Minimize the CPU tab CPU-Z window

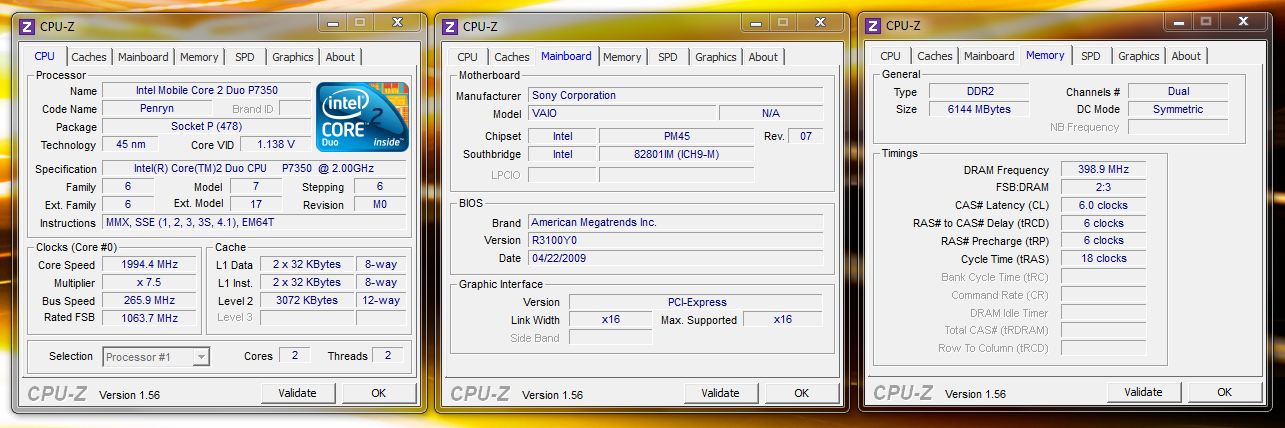click(333, 21)
